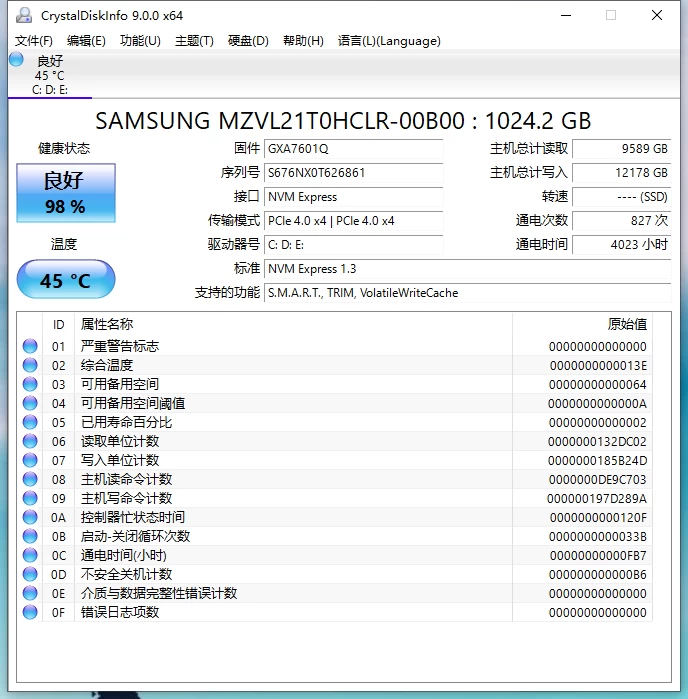This screenshot has width=688, height=699.
Task: Click raw value 0000000000FB7
Action: pos(598,556)
